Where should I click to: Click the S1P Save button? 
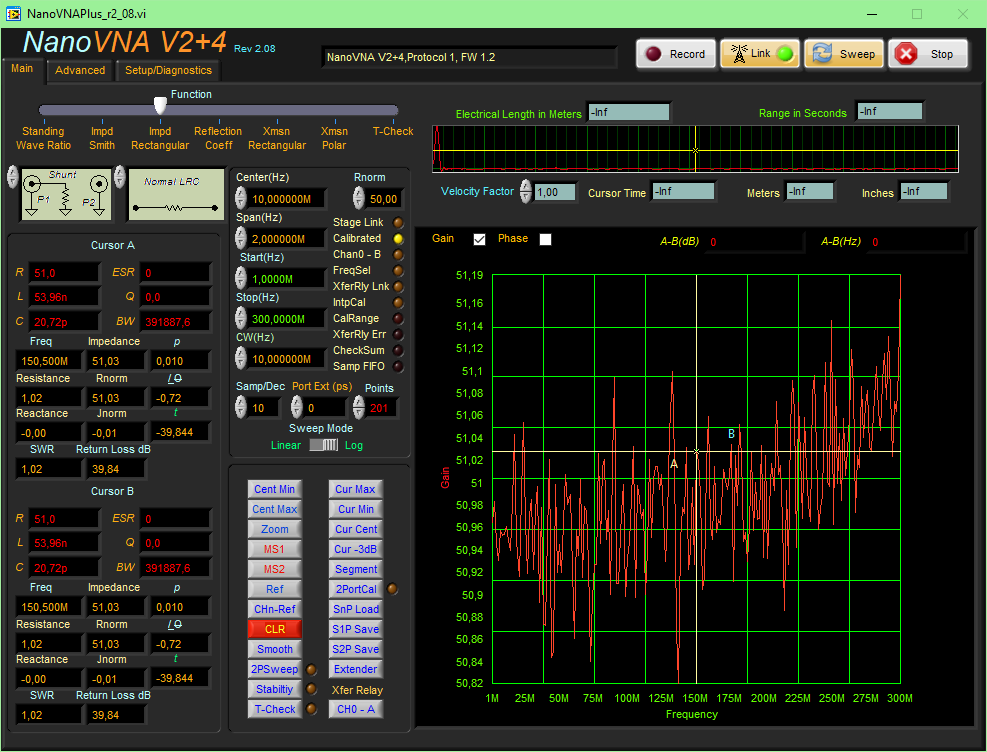pyautogui.click(x=356, y=629)
